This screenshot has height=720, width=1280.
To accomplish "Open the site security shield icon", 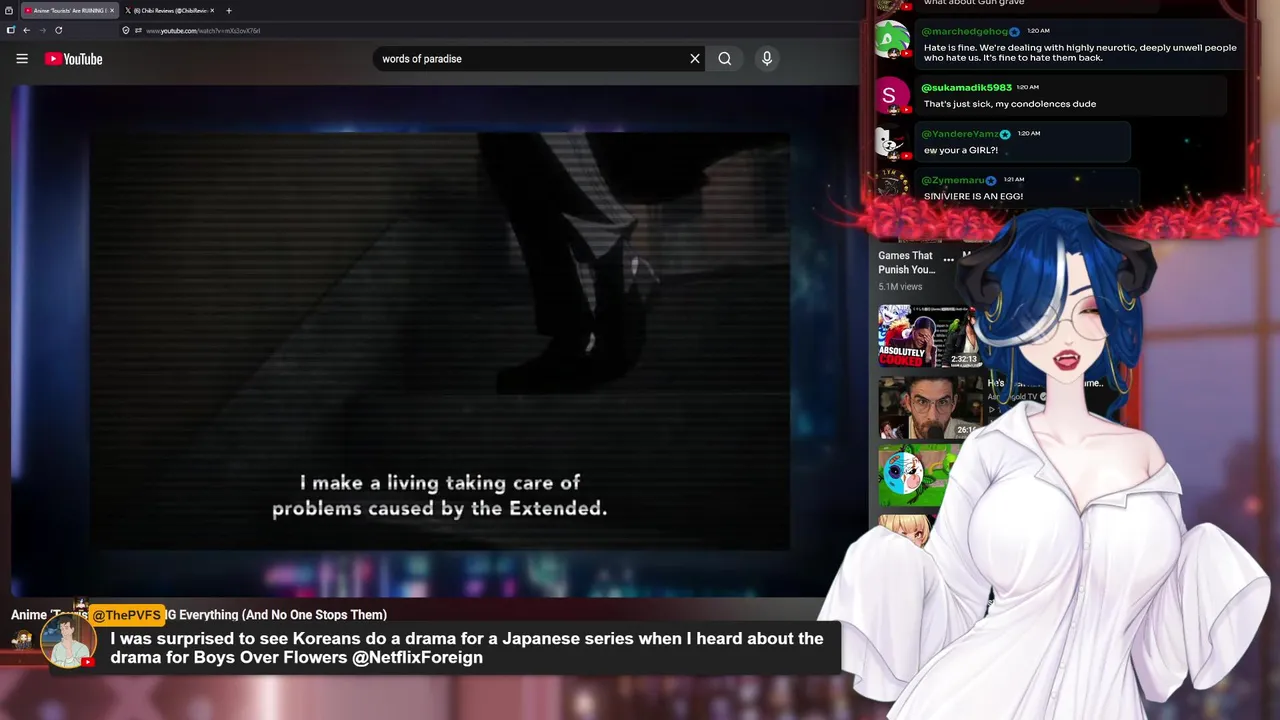I will coord(126,30).
